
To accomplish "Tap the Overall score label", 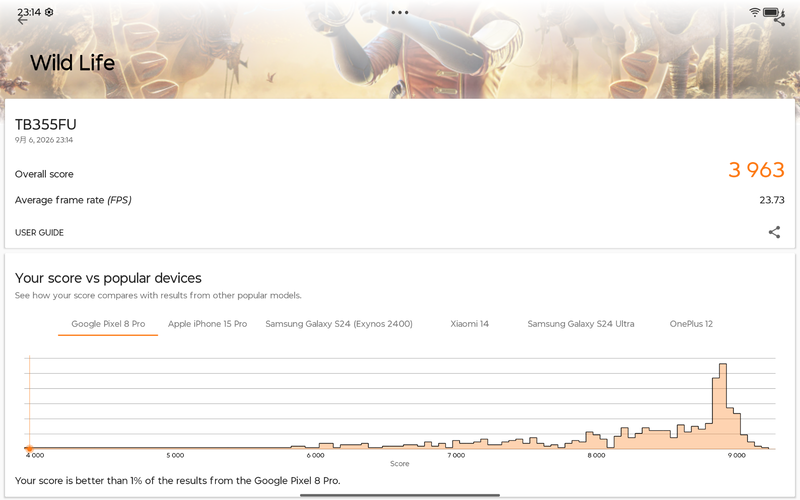I will pyautogui.click(x=44, y=174).
